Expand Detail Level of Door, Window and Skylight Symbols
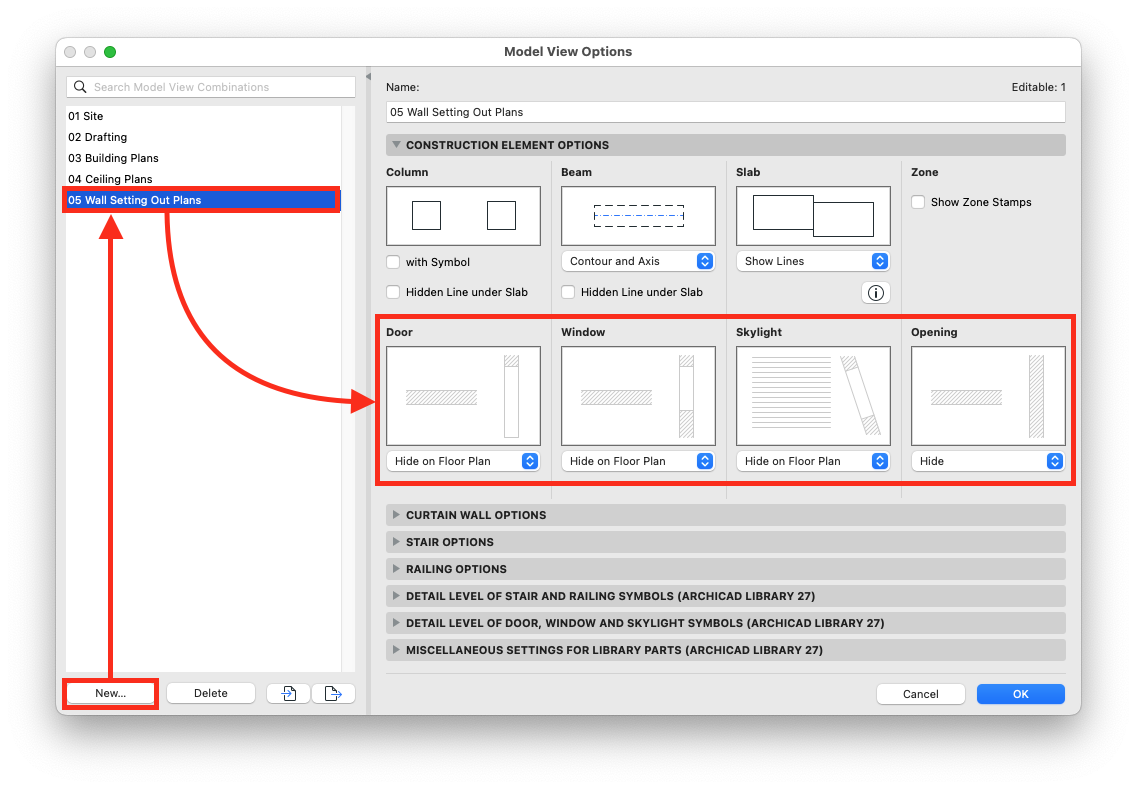 click(x=726, y=623)
